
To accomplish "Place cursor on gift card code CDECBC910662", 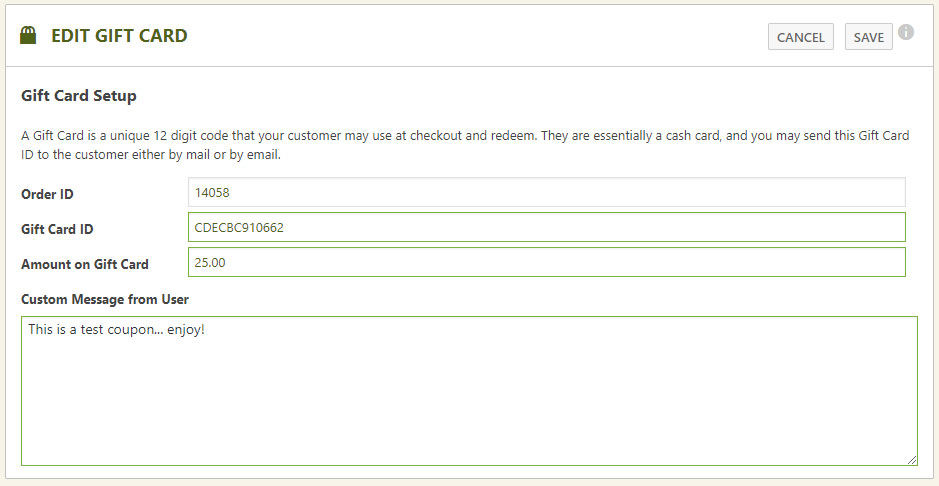I will [x=239, y=227].
